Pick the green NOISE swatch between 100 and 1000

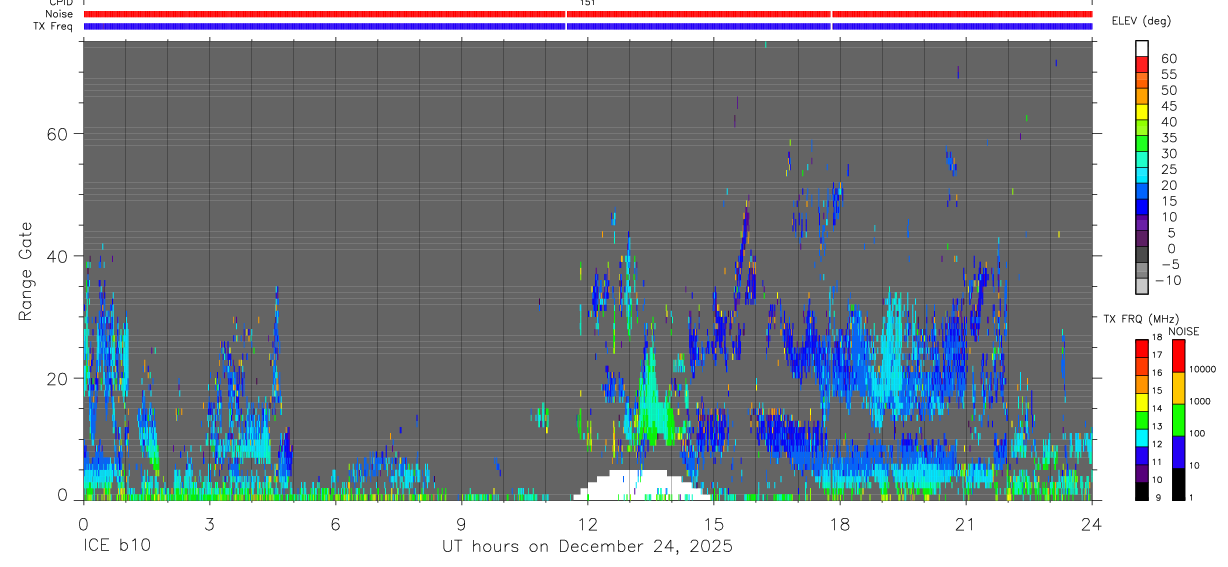pyautogui.click(x=1178, y=419)
